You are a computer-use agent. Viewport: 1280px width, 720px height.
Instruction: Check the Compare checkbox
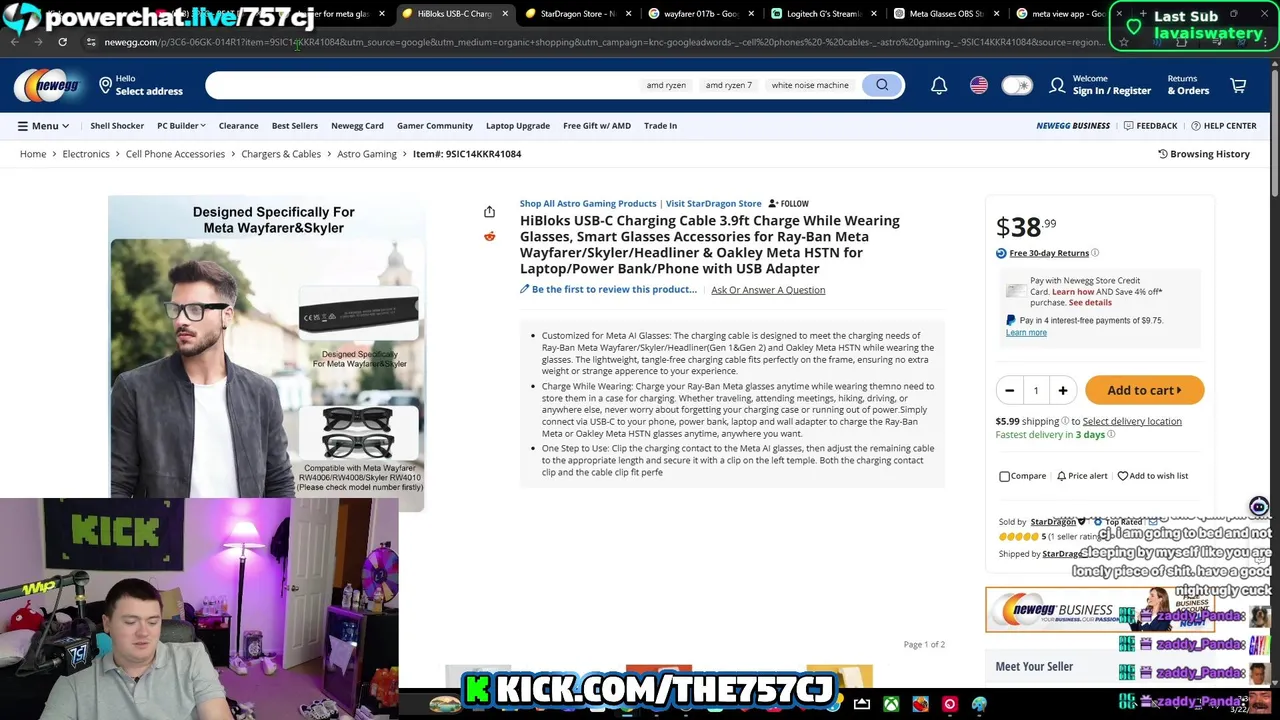(x=1004, y=476)
